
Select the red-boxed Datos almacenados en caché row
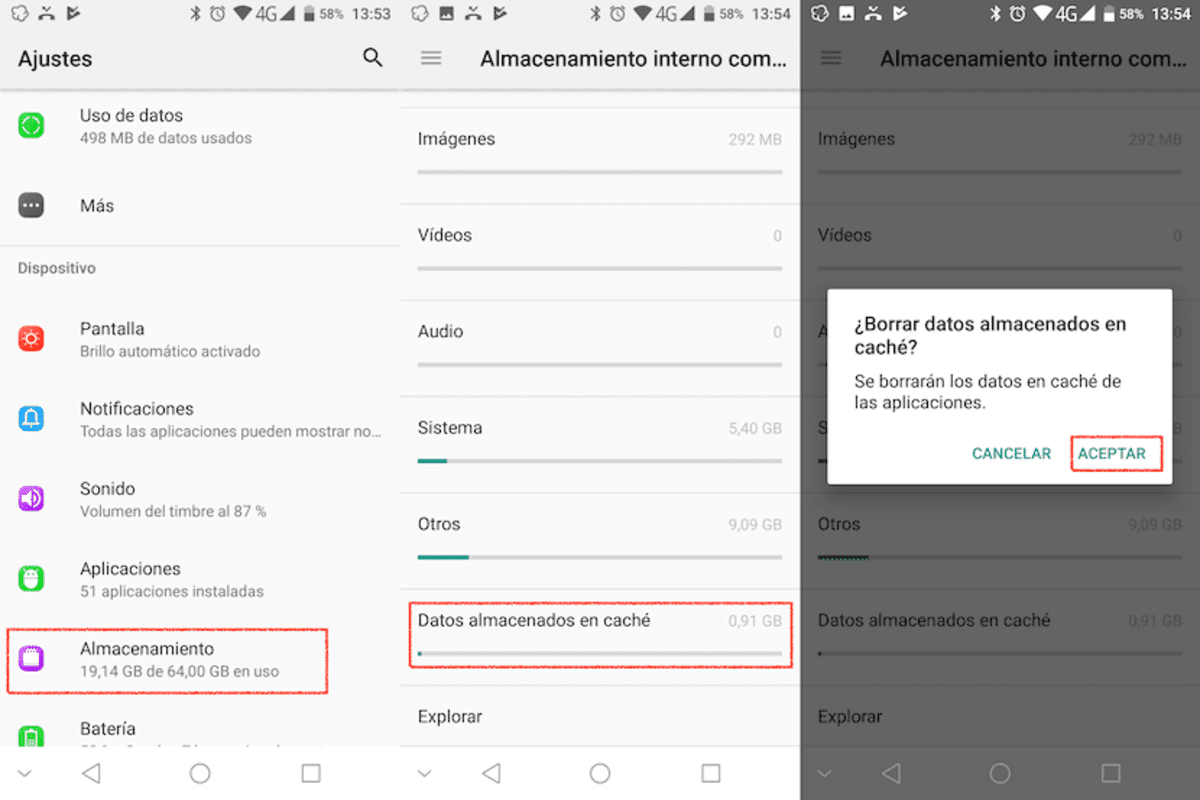pyautogui.click(x=600, y=634)
